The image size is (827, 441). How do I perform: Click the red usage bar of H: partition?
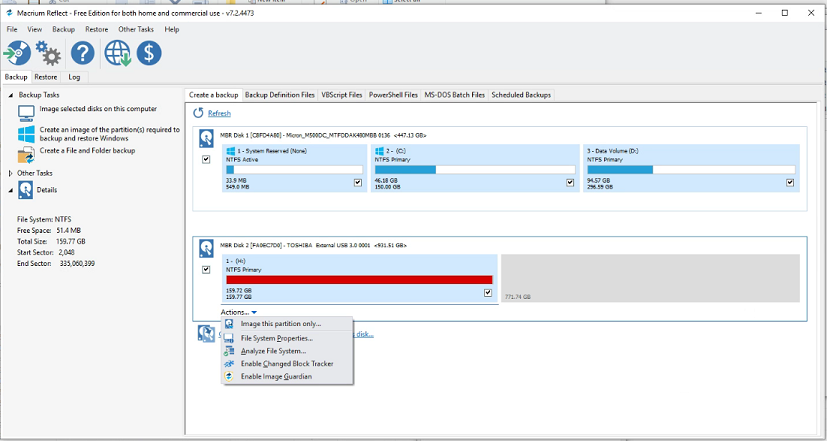tap(359, 280)
